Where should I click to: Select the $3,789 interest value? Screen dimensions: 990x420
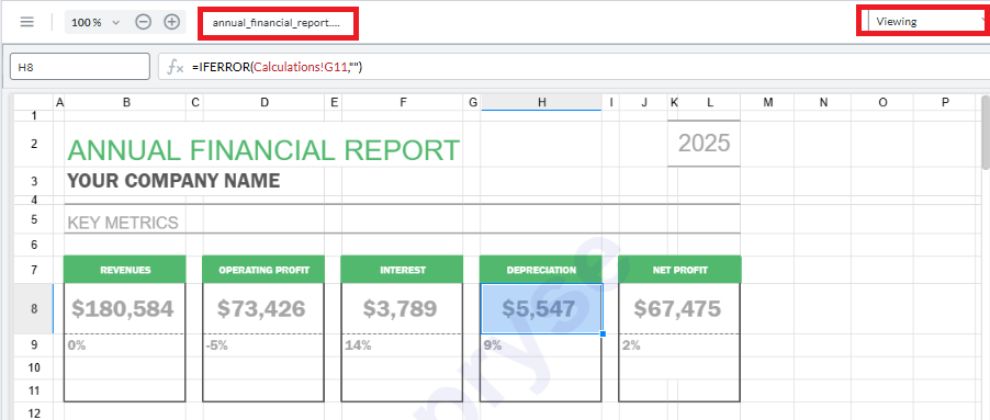pos(400,309)
